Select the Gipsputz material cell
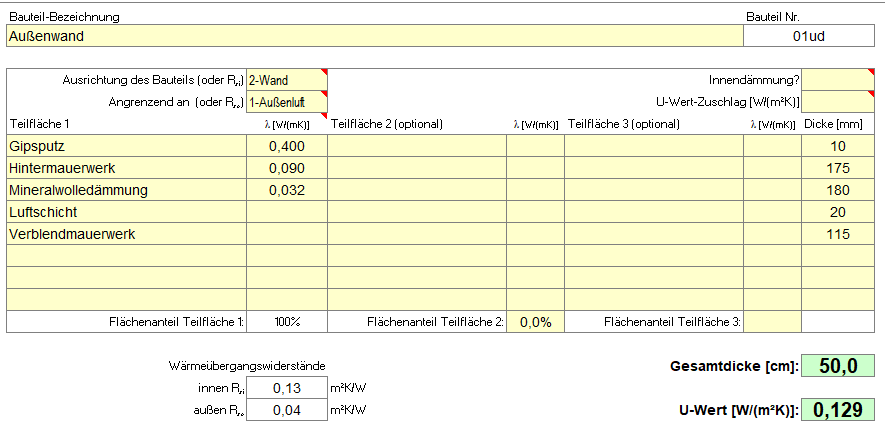This screenshot has height=427, width=885. (x=126, y=146)
